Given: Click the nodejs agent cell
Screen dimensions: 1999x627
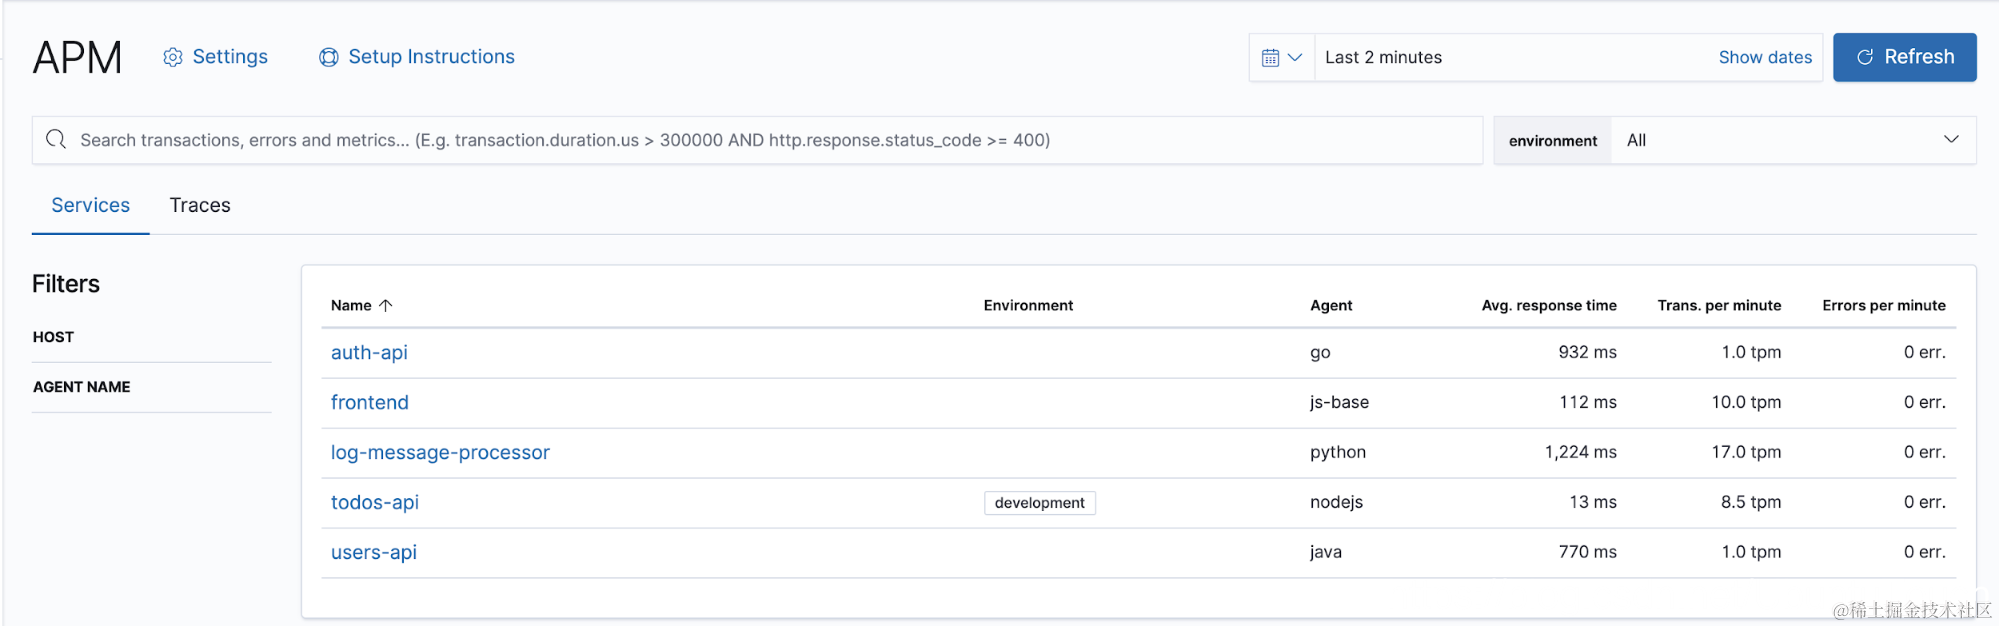Looking at the screenshot, I should (1337, 502).
